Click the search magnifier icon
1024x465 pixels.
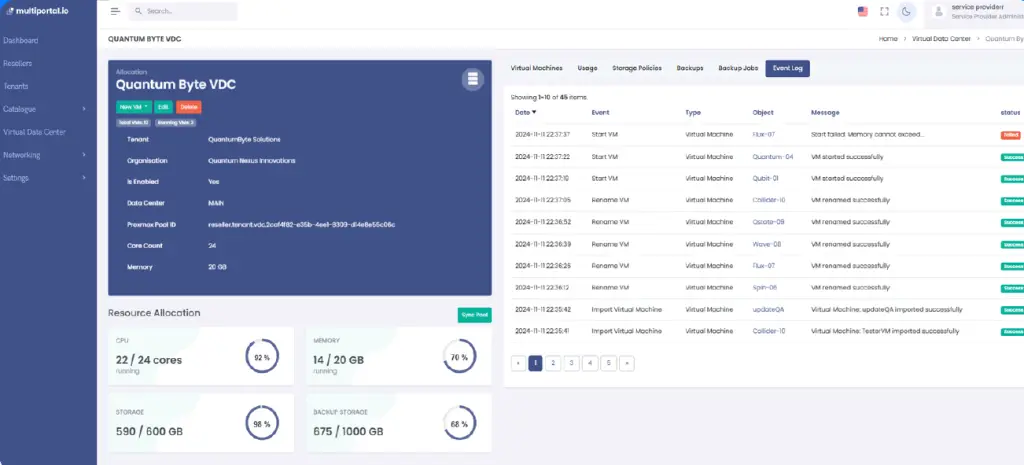138,11
